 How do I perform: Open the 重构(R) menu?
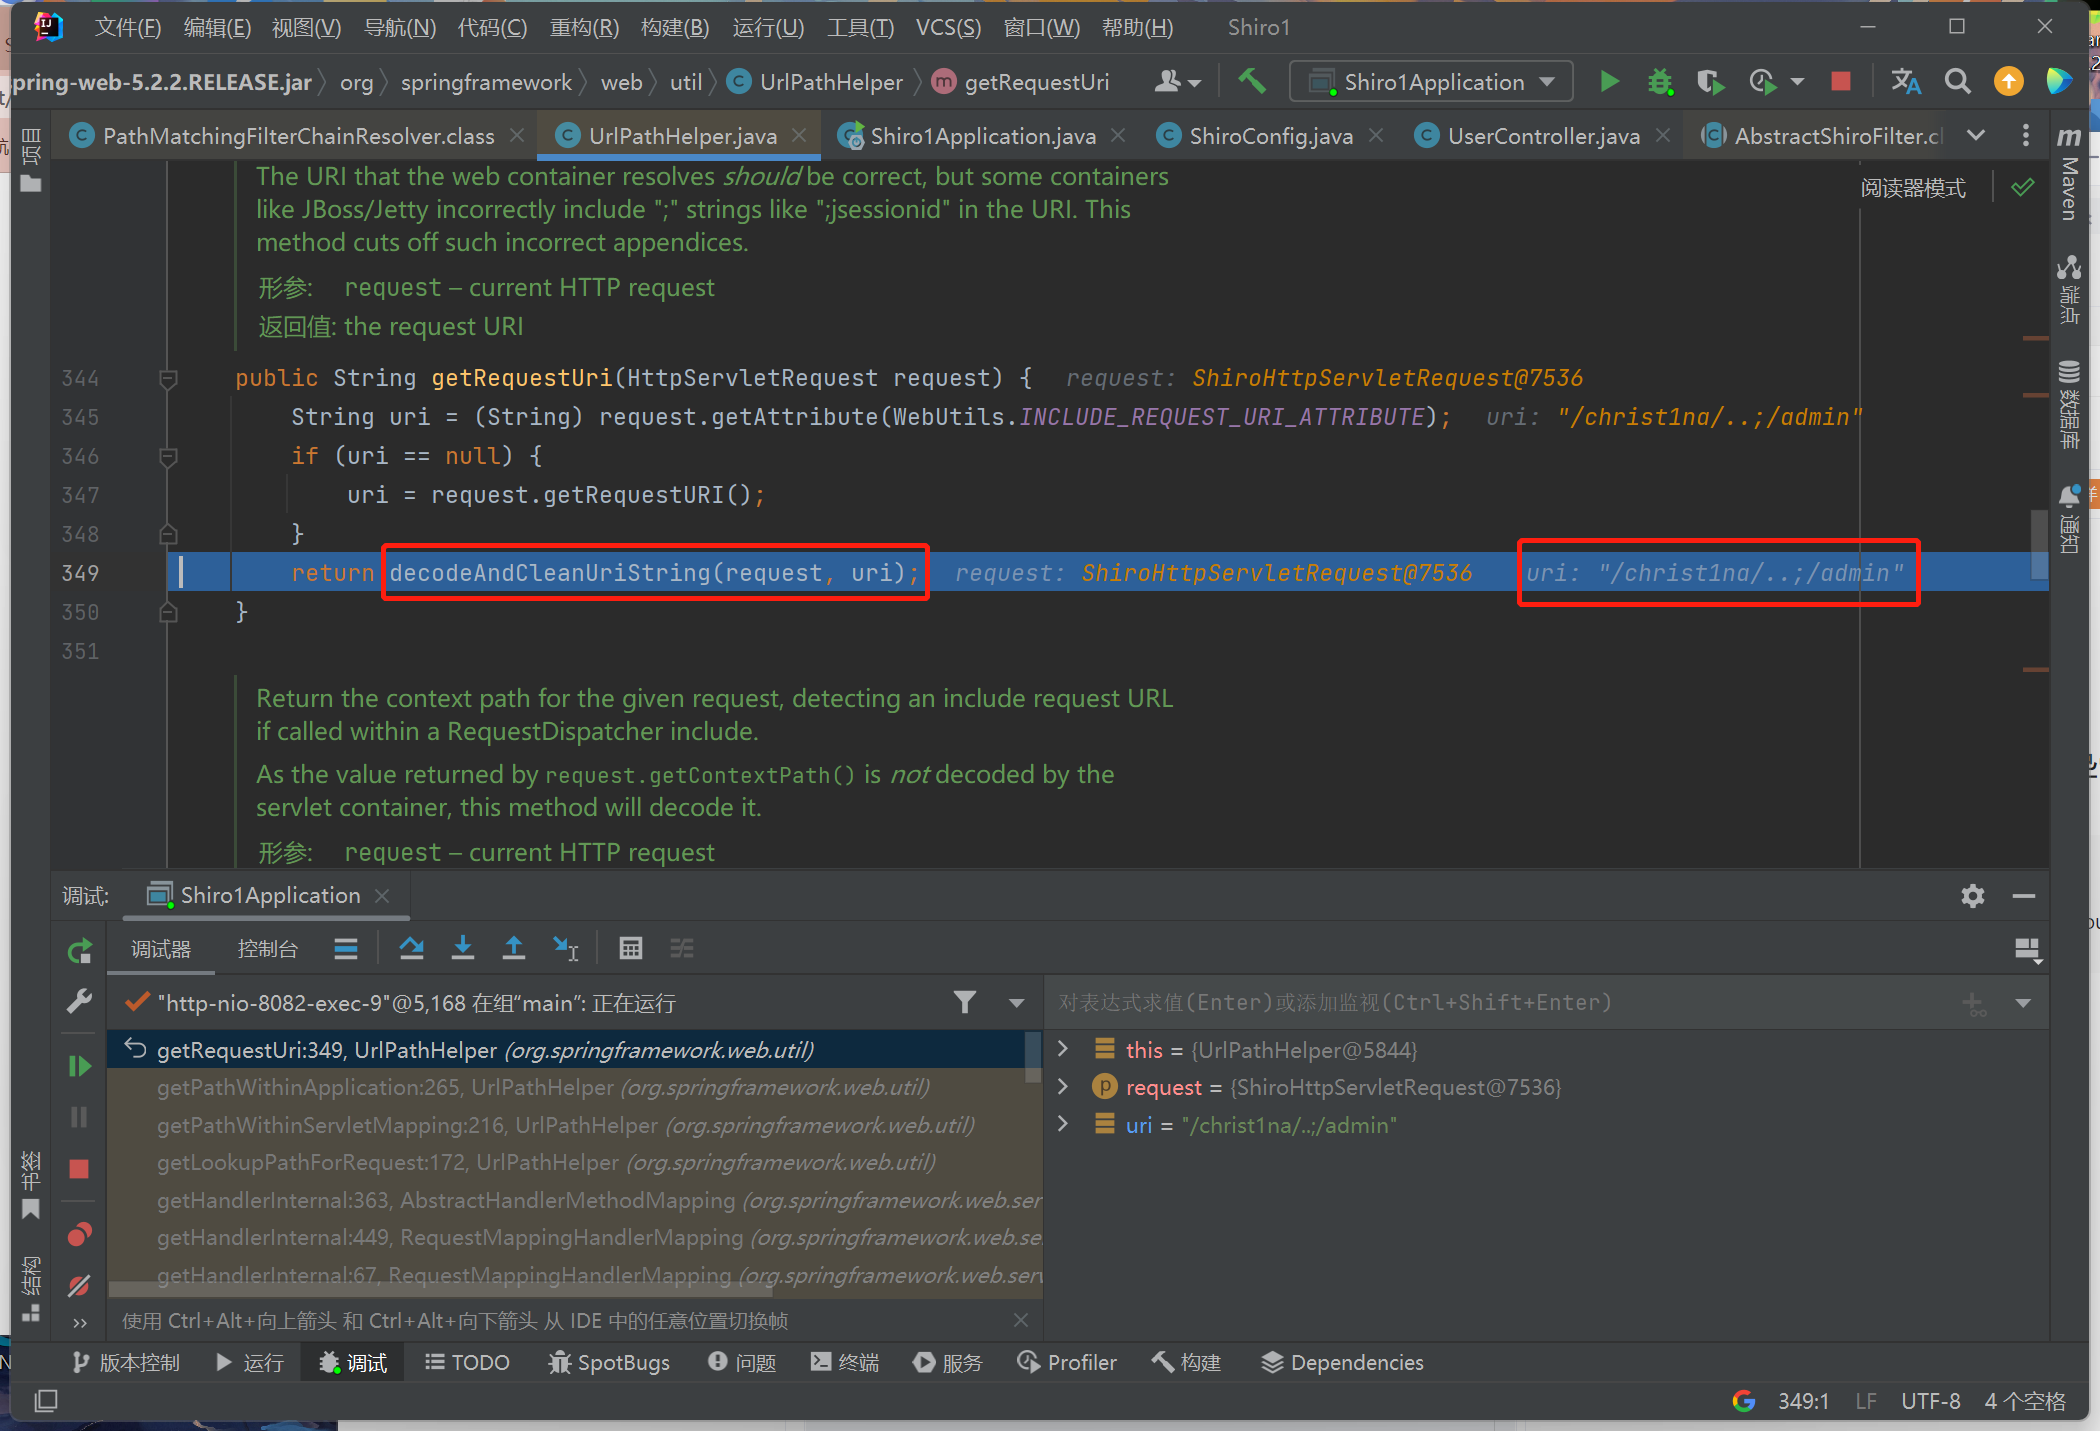coord(584,27)
